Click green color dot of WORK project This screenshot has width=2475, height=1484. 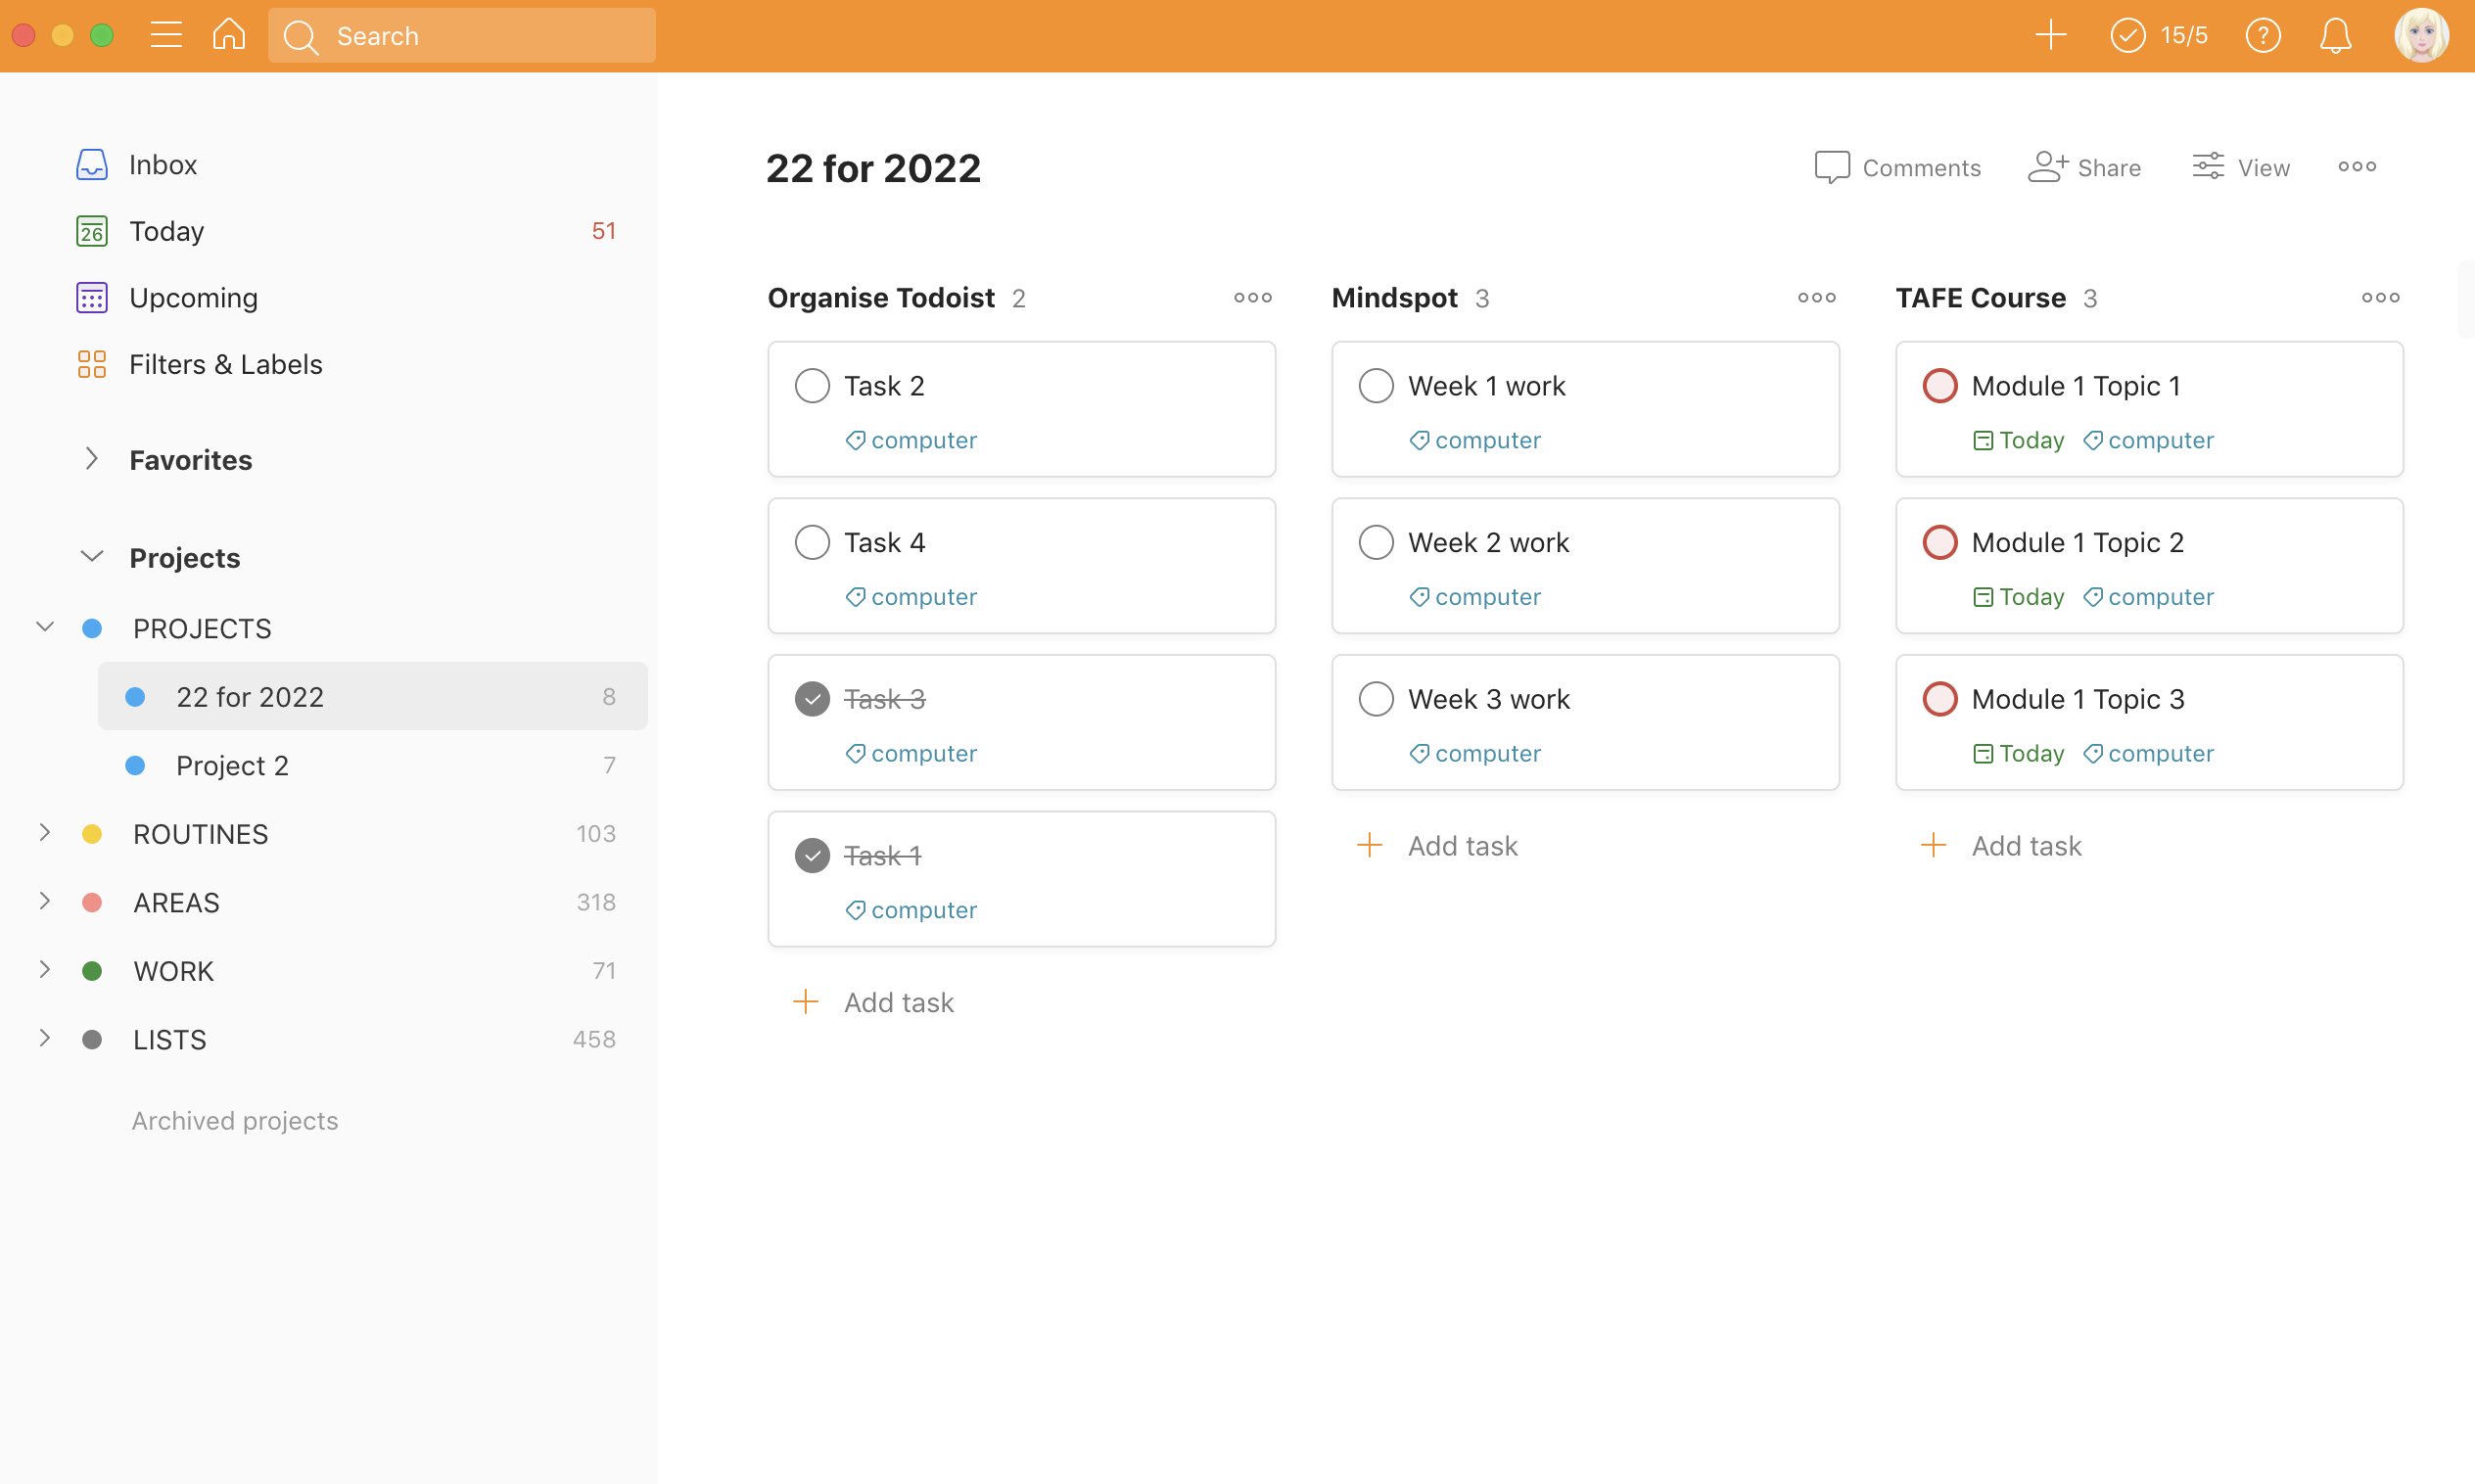pos(92,971)
